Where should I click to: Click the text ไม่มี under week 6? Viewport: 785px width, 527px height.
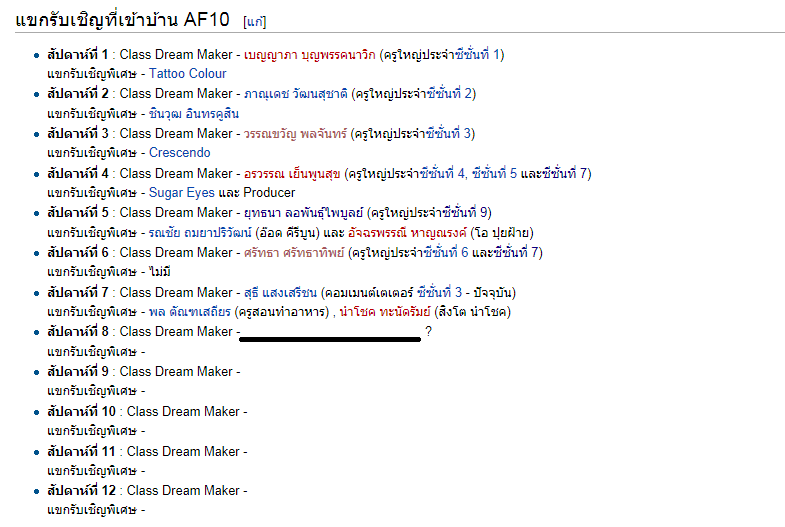pyautogui.click(x=160, y=272)
